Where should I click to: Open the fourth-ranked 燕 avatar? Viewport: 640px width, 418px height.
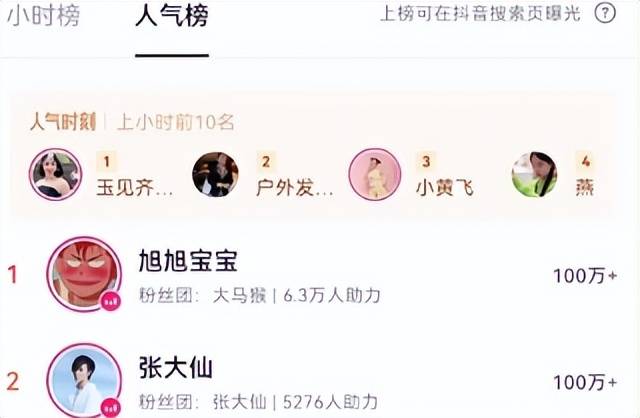click(535, 174)
